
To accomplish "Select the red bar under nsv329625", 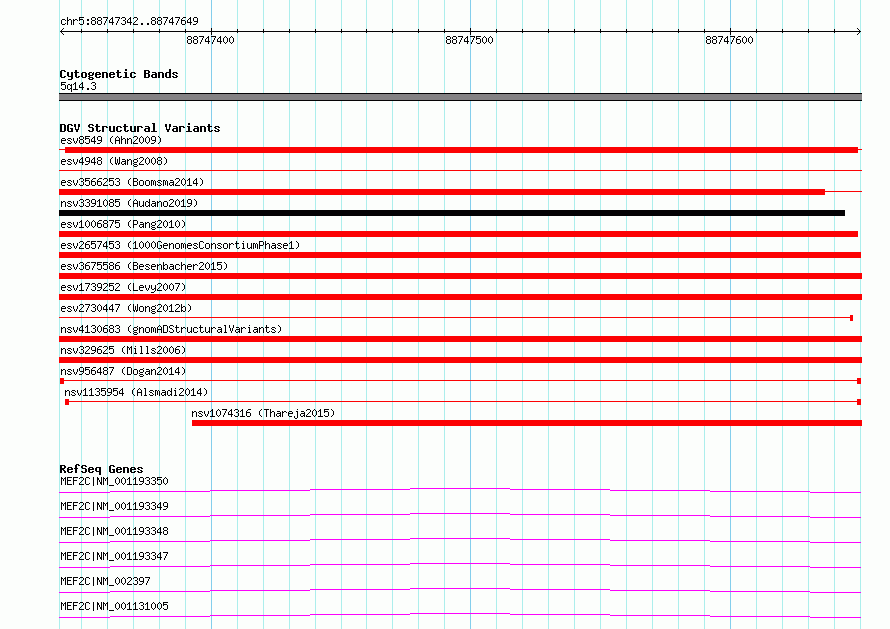I will 460,360.
